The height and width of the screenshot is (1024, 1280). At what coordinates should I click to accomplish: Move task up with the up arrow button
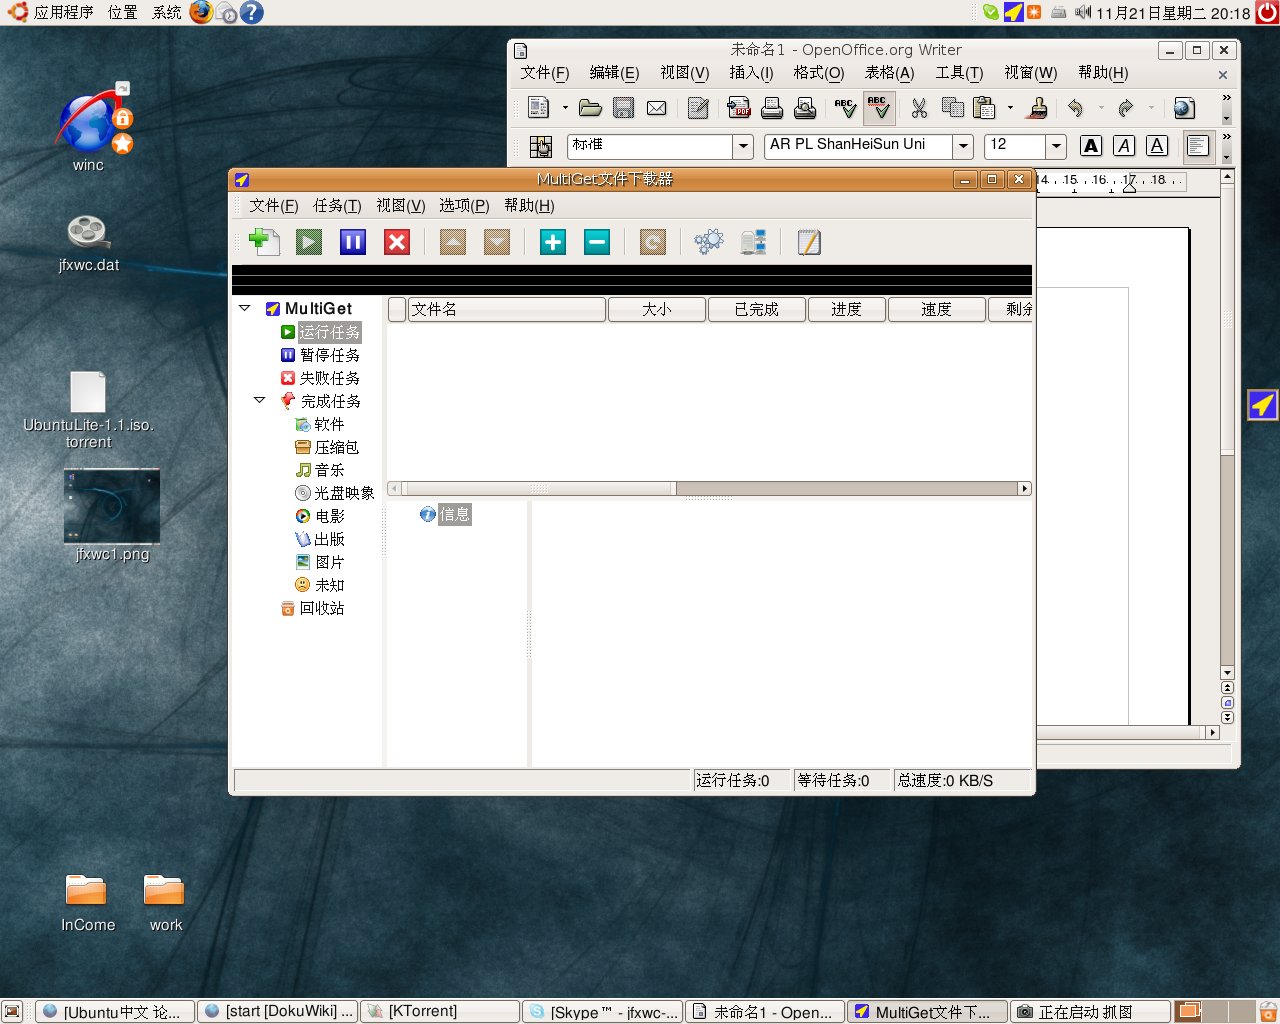(453, 242)
